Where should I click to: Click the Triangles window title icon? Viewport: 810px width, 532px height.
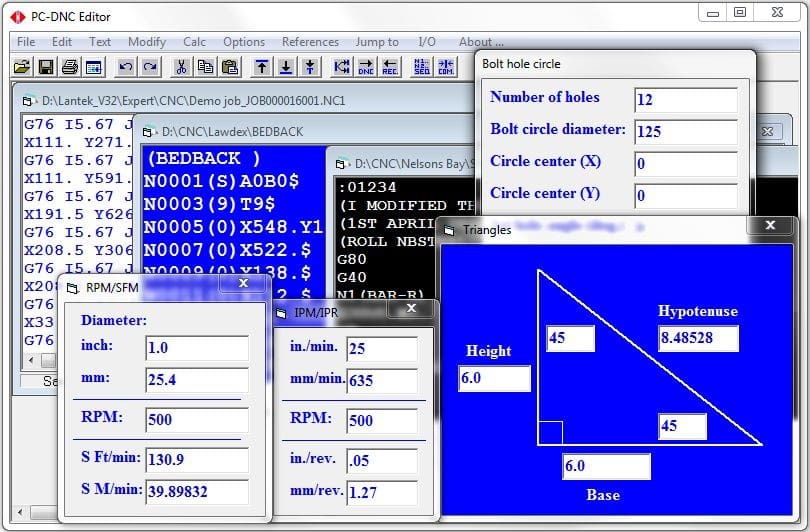click(449, 230)
